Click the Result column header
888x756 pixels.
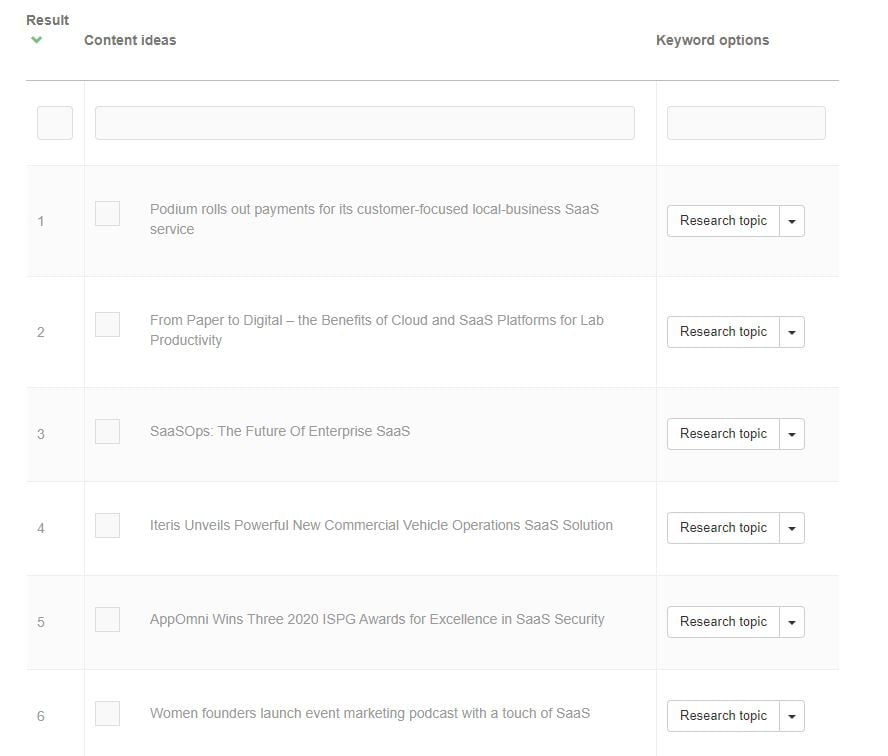click(x=48, y=20)
